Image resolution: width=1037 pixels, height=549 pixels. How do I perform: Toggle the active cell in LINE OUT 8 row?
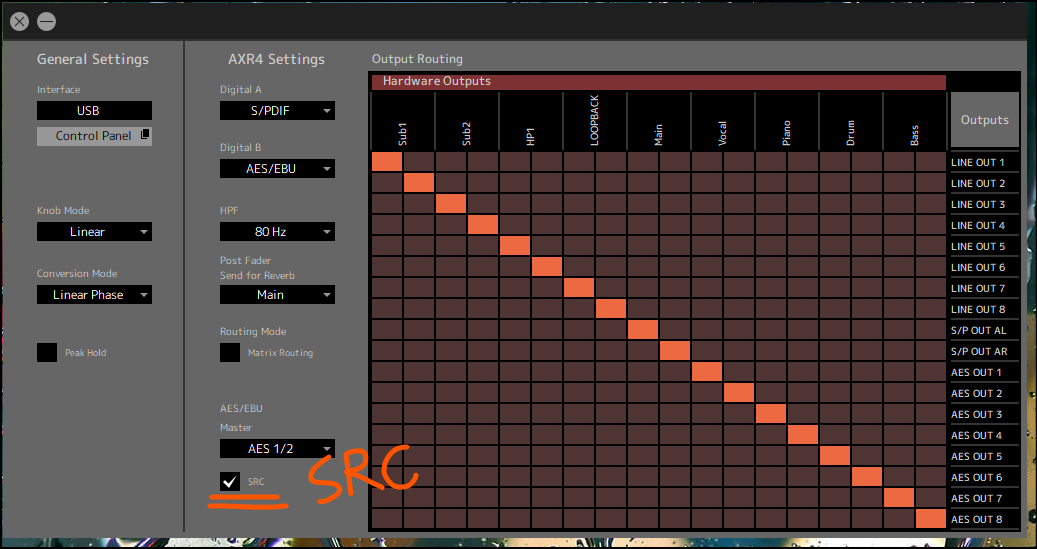click(610, 309)
